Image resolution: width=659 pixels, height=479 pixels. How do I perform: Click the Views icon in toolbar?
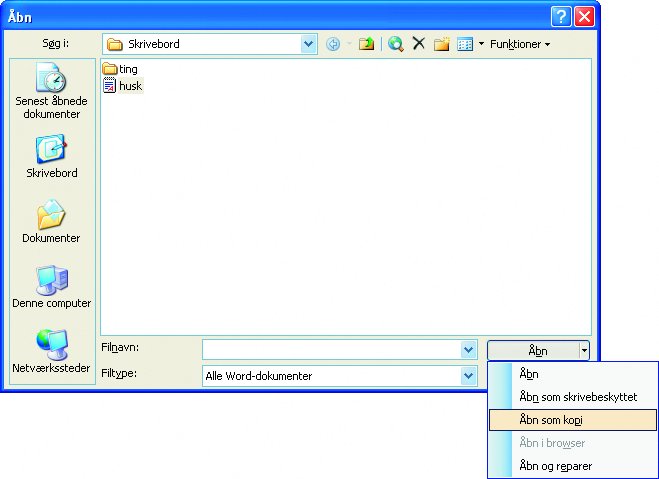coord(465,44)
